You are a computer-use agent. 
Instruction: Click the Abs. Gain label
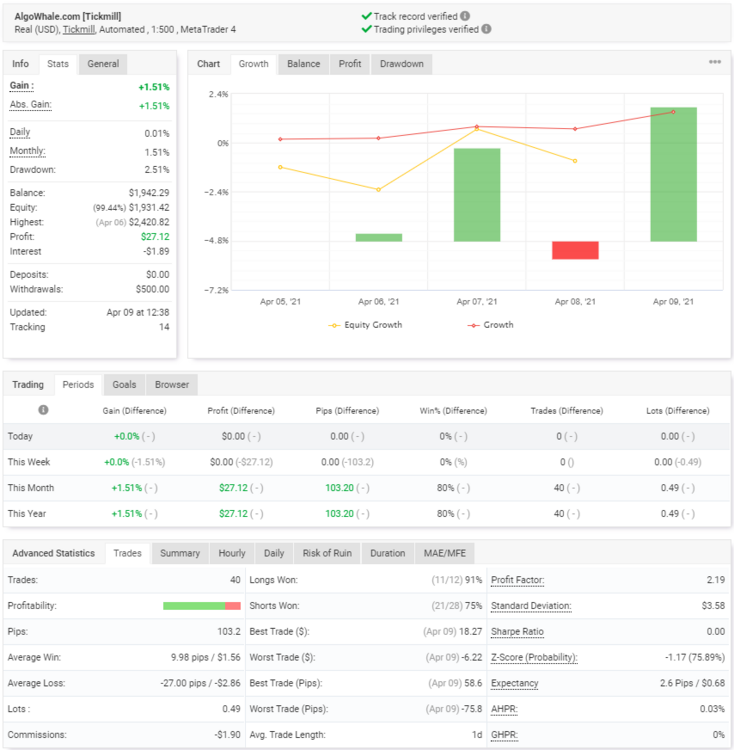[x=31, y=105]
